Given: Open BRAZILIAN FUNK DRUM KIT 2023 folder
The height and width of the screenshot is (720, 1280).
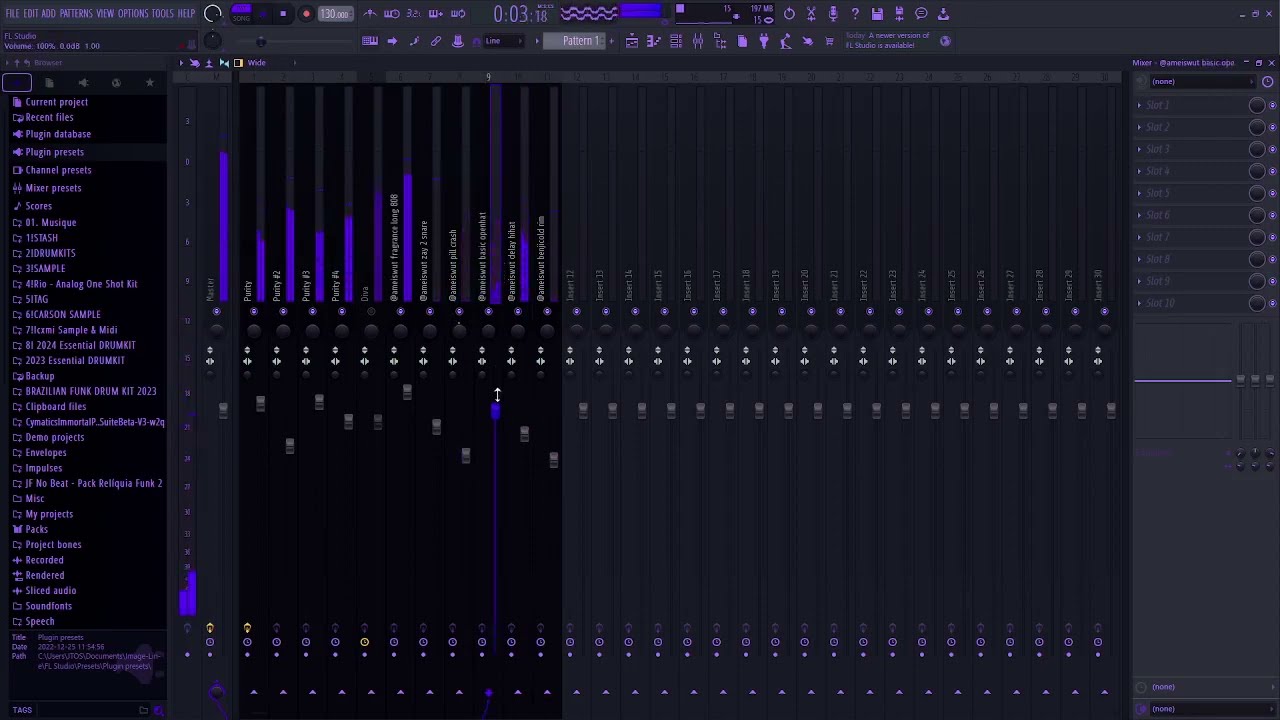Looking at the screenshot, I should point(90,391).
